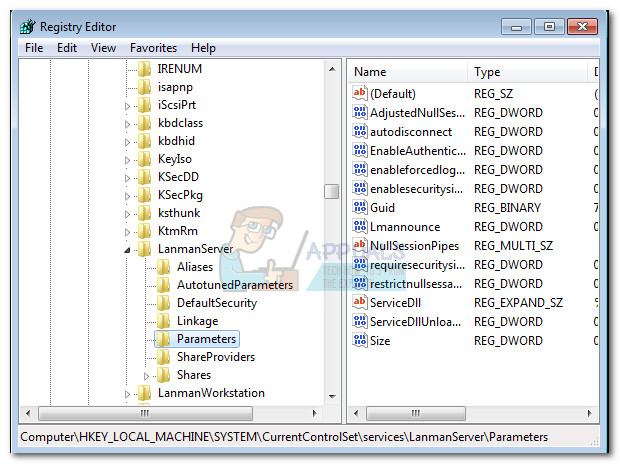Image resolution: width=620 pixels, height=464 pixels.
Task: Expand the kbdhid key
Action: point(127,142)
